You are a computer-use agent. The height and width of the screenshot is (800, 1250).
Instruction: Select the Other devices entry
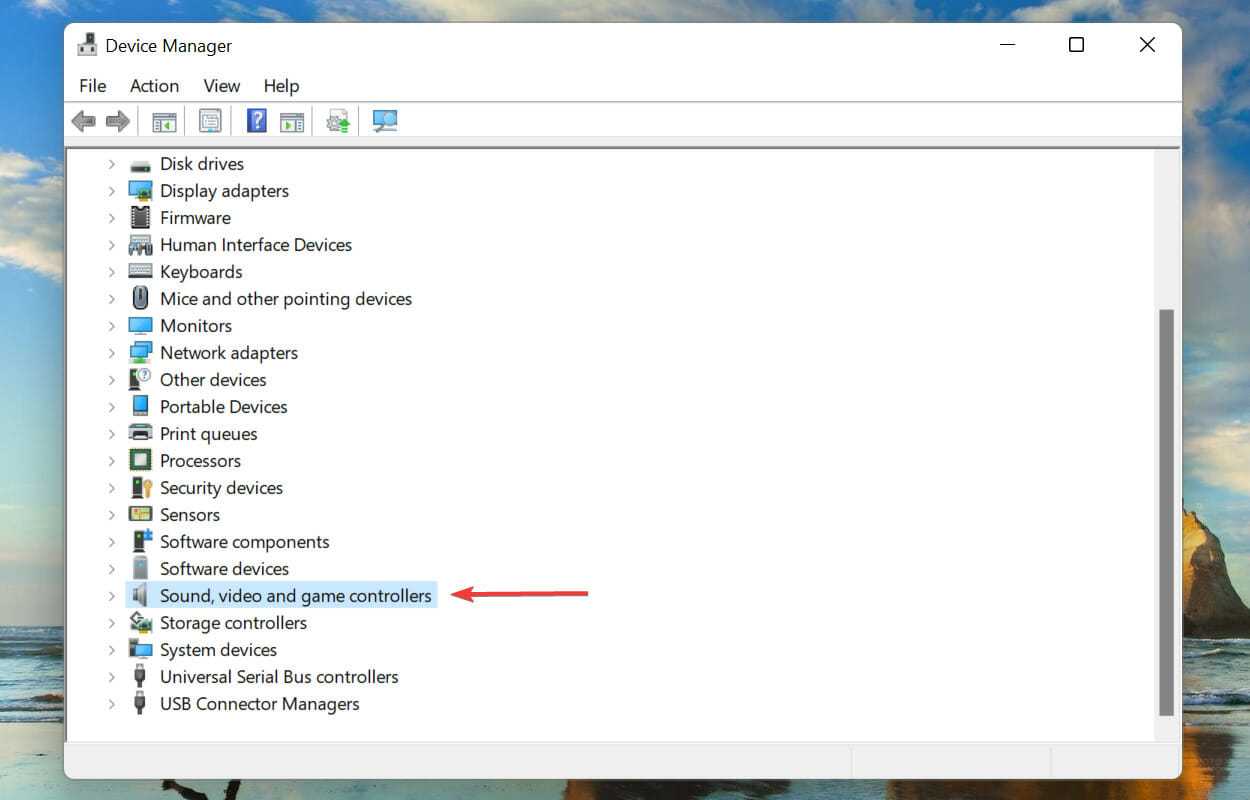[x=213, y=380]
